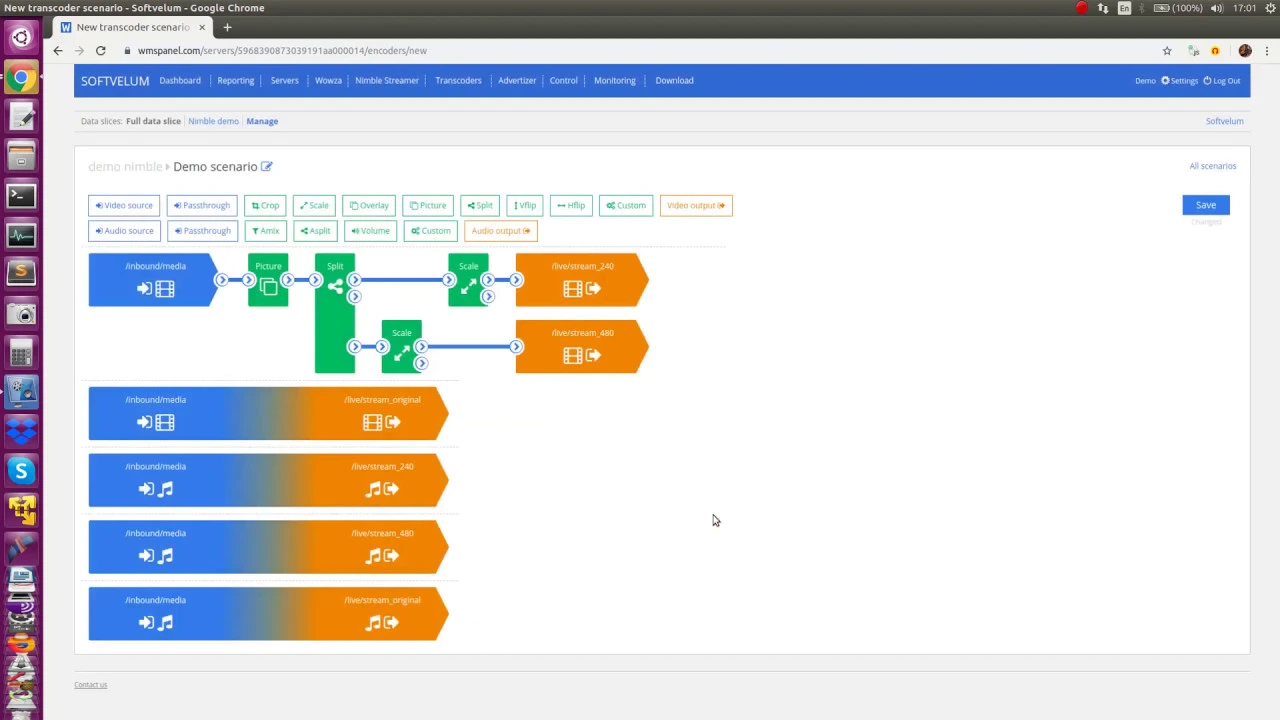Add an audio Custom filter
The height and width of the screenshot is (720, 1280).
[430, 230]
